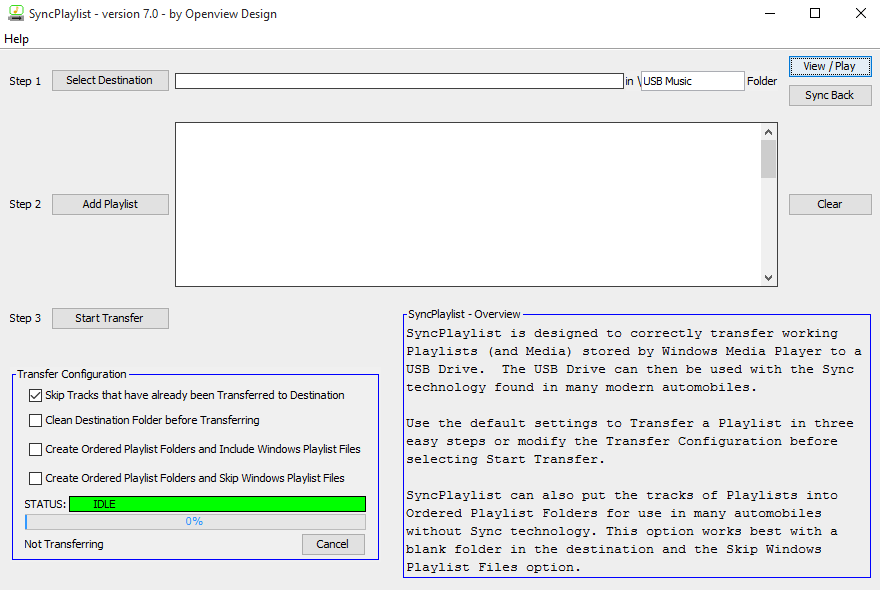
Task: Open View / Play
Action: coord(829,66)
